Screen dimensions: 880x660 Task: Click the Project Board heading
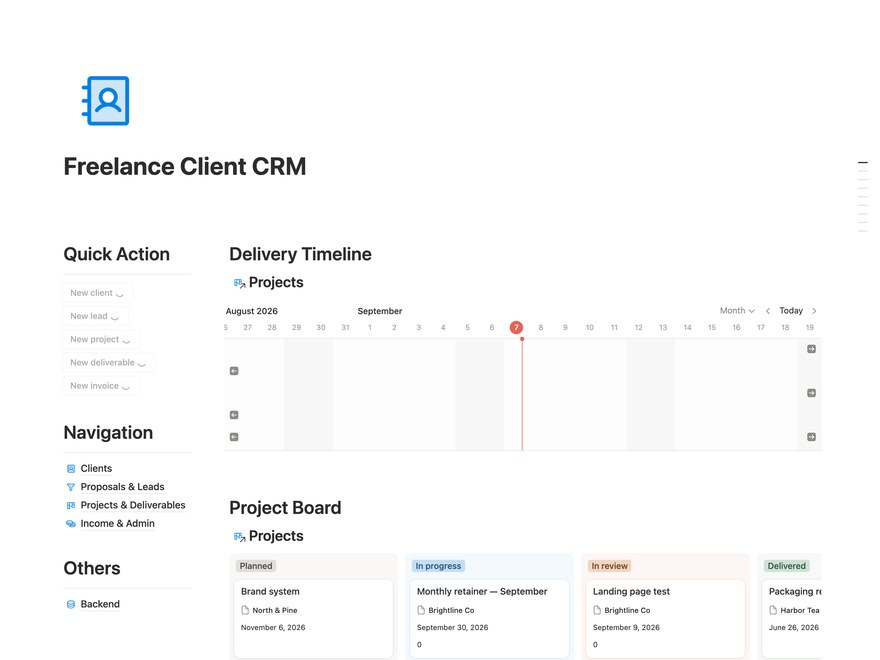285,508
